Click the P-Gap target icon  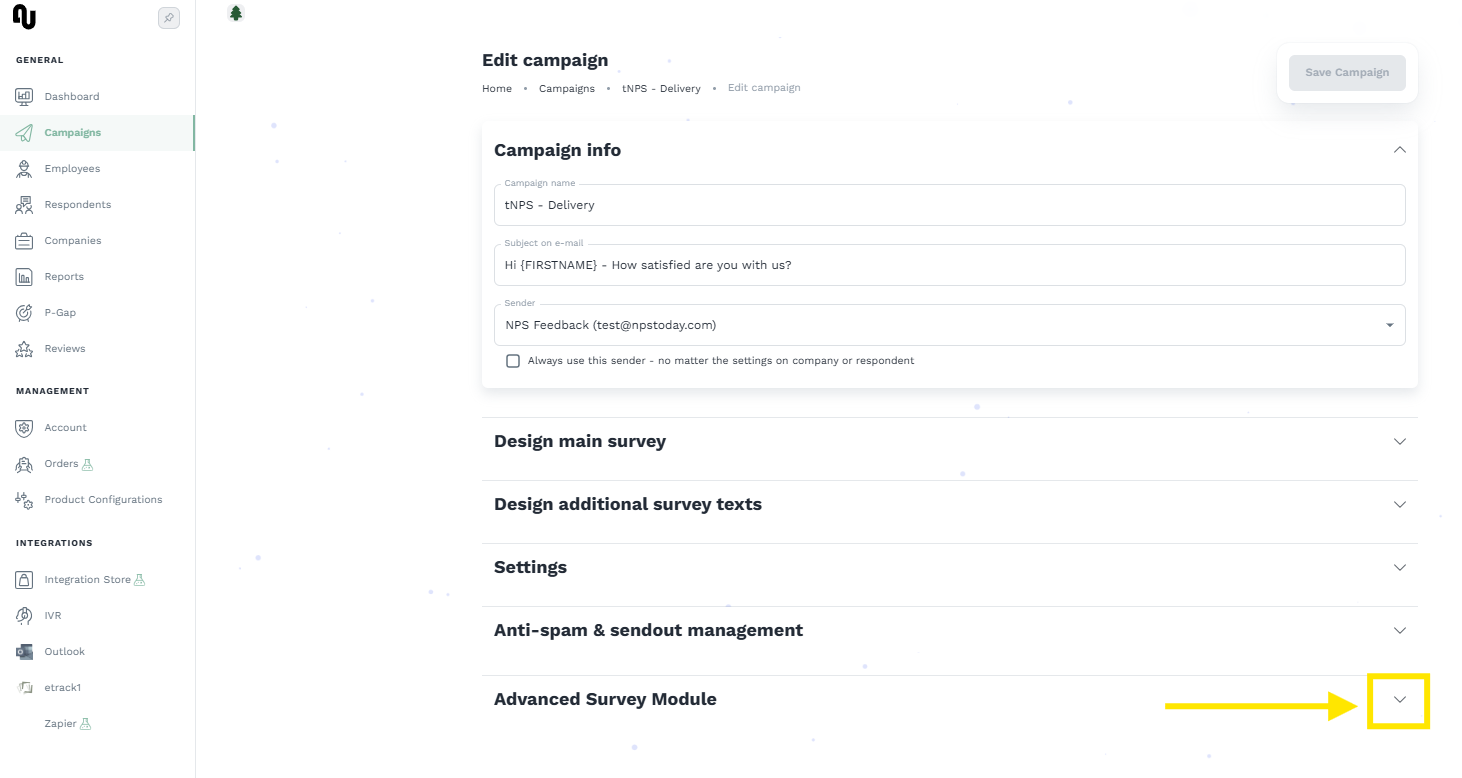tap(24, 313)
